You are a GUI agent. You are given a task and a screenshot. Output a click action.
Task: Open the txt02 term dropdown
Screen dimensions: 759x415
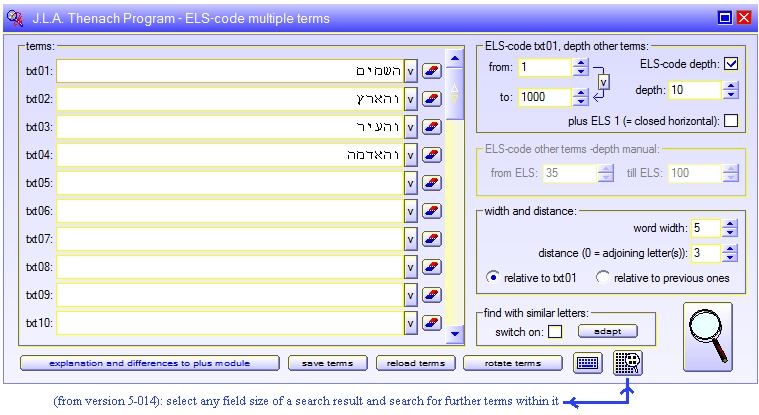click(x=410, y=99)
